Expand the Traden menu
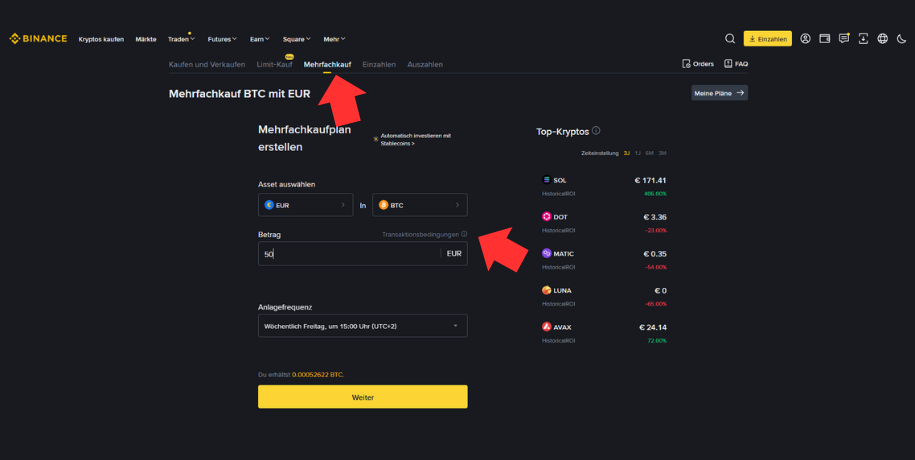 (181, 39)
